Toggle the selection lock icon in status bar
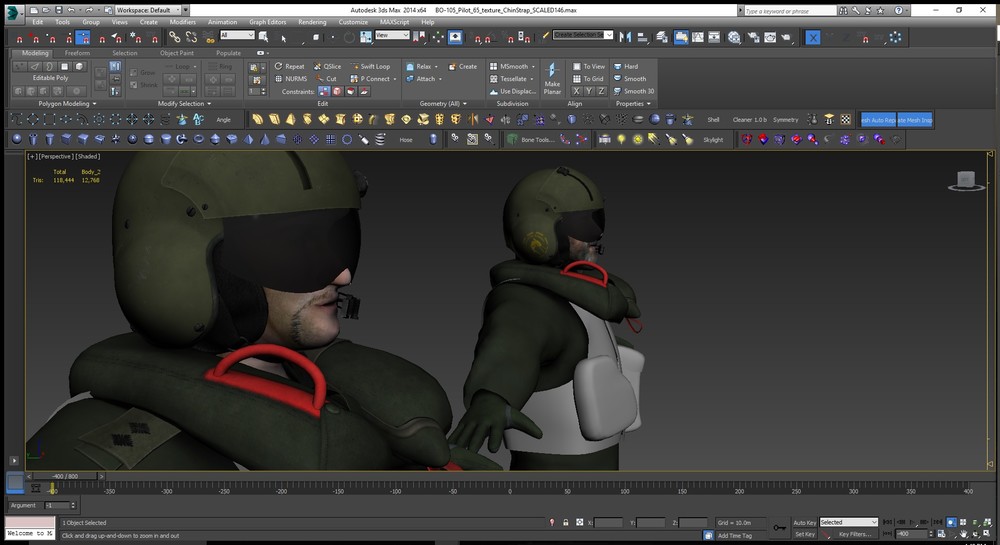1000x545 pixels. click(x=566, y=522)
